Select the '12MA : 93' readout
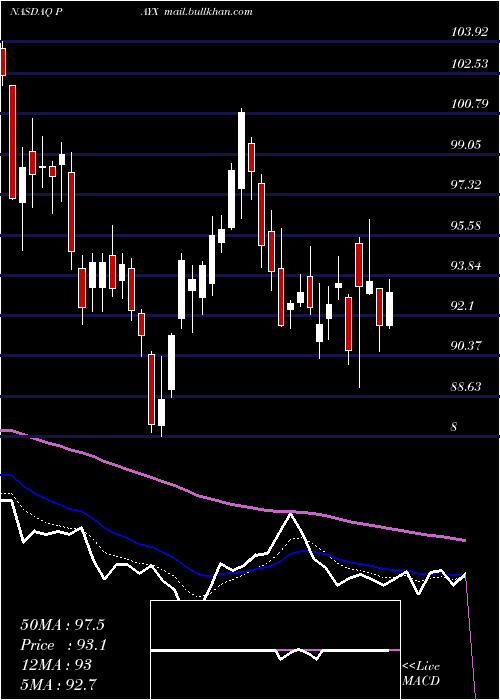 pos(56,665)
